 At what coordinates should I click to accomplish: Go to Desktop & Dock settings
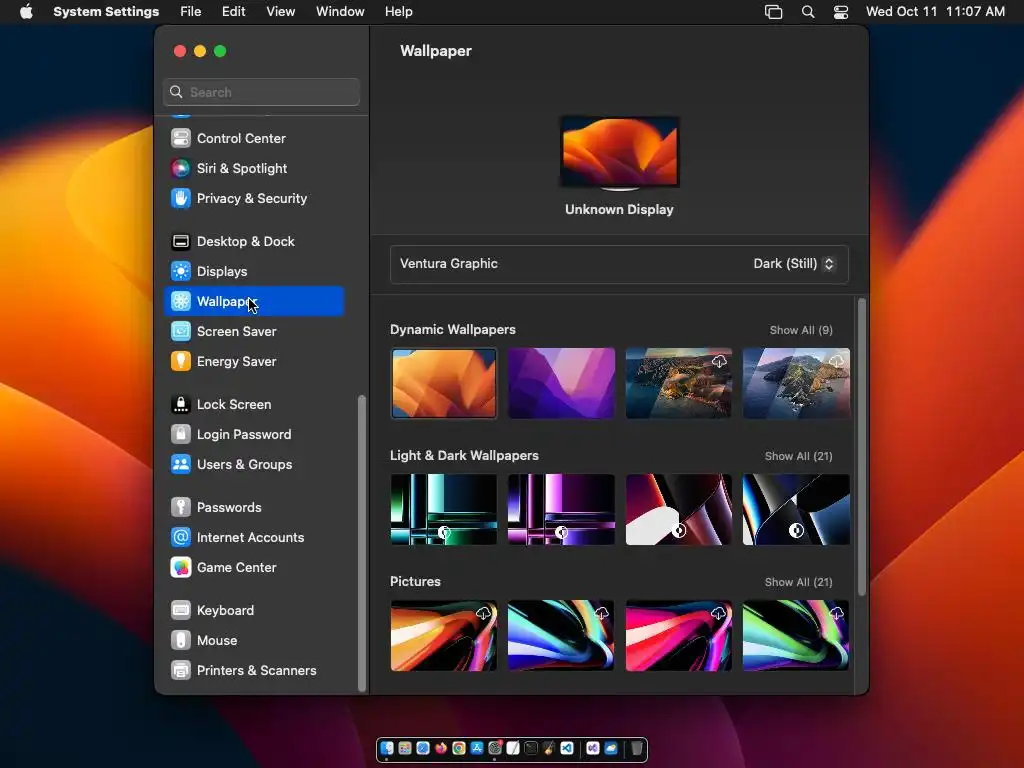pyautogui.click(x=254, y=242)
